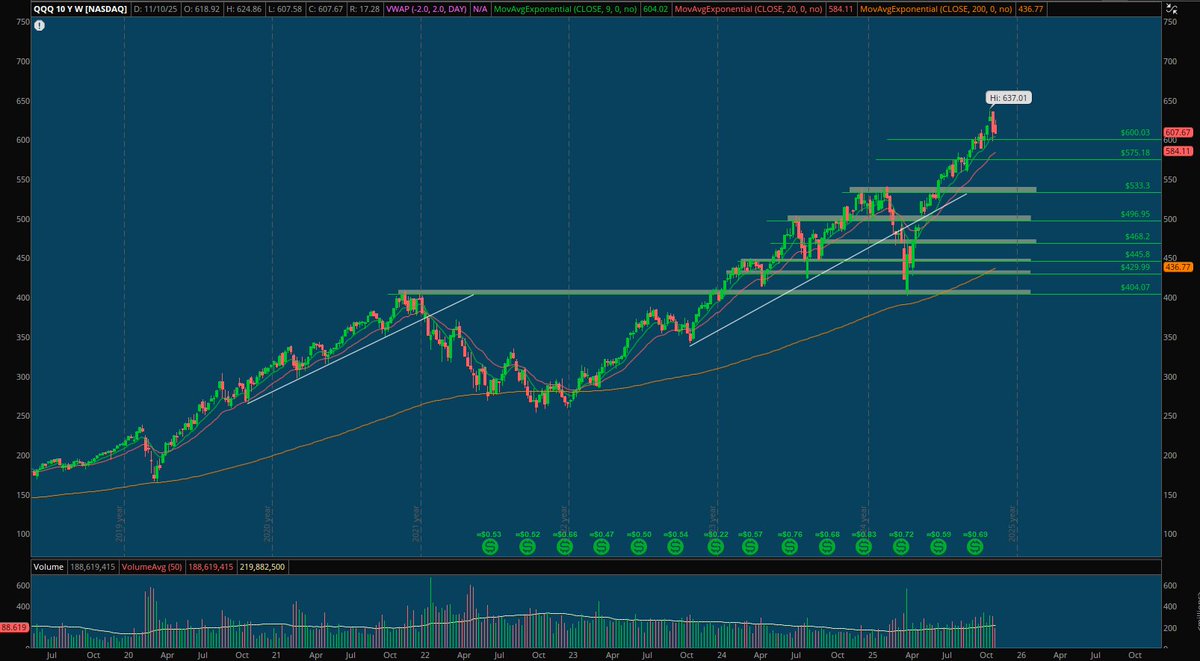Image resolution: width=1200 pixels, height=661 pixels.
Task: Click the dividend icon labeled $0.76
Action: pyautogui.click(x=790, y=547)
